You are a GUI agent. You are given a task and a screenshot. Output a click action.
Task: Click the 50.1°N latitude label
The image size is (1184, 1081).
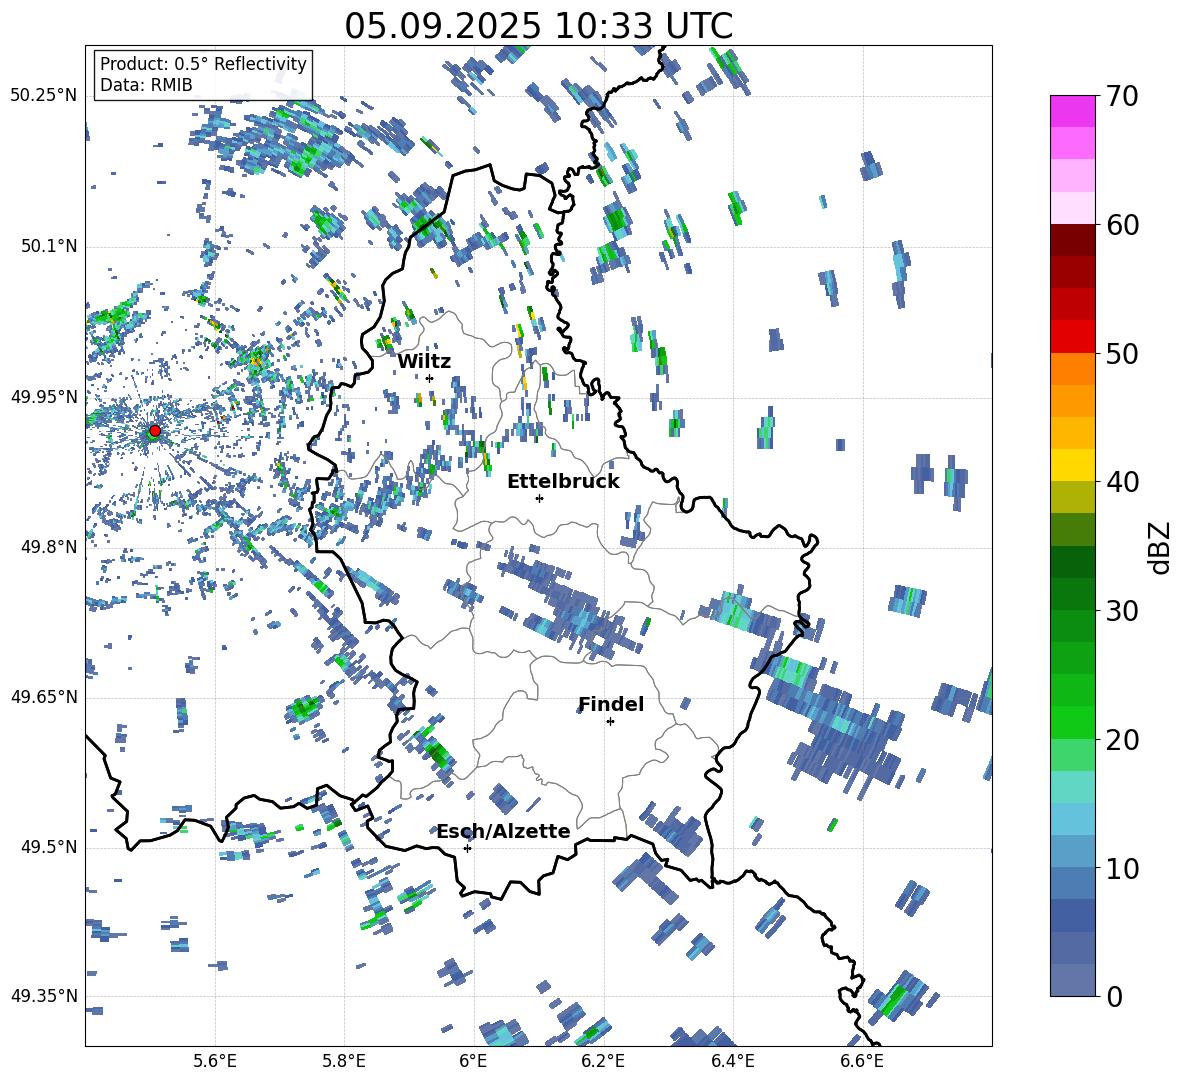pyautogui.click(x=48, y=246)
